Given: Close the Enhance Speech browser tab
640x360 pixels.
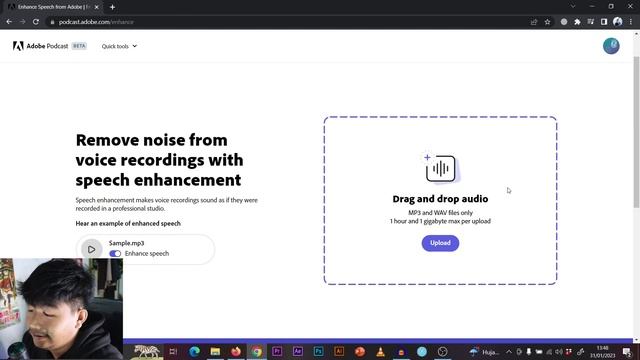Looking at the screenshot, I should click(97, 7).
